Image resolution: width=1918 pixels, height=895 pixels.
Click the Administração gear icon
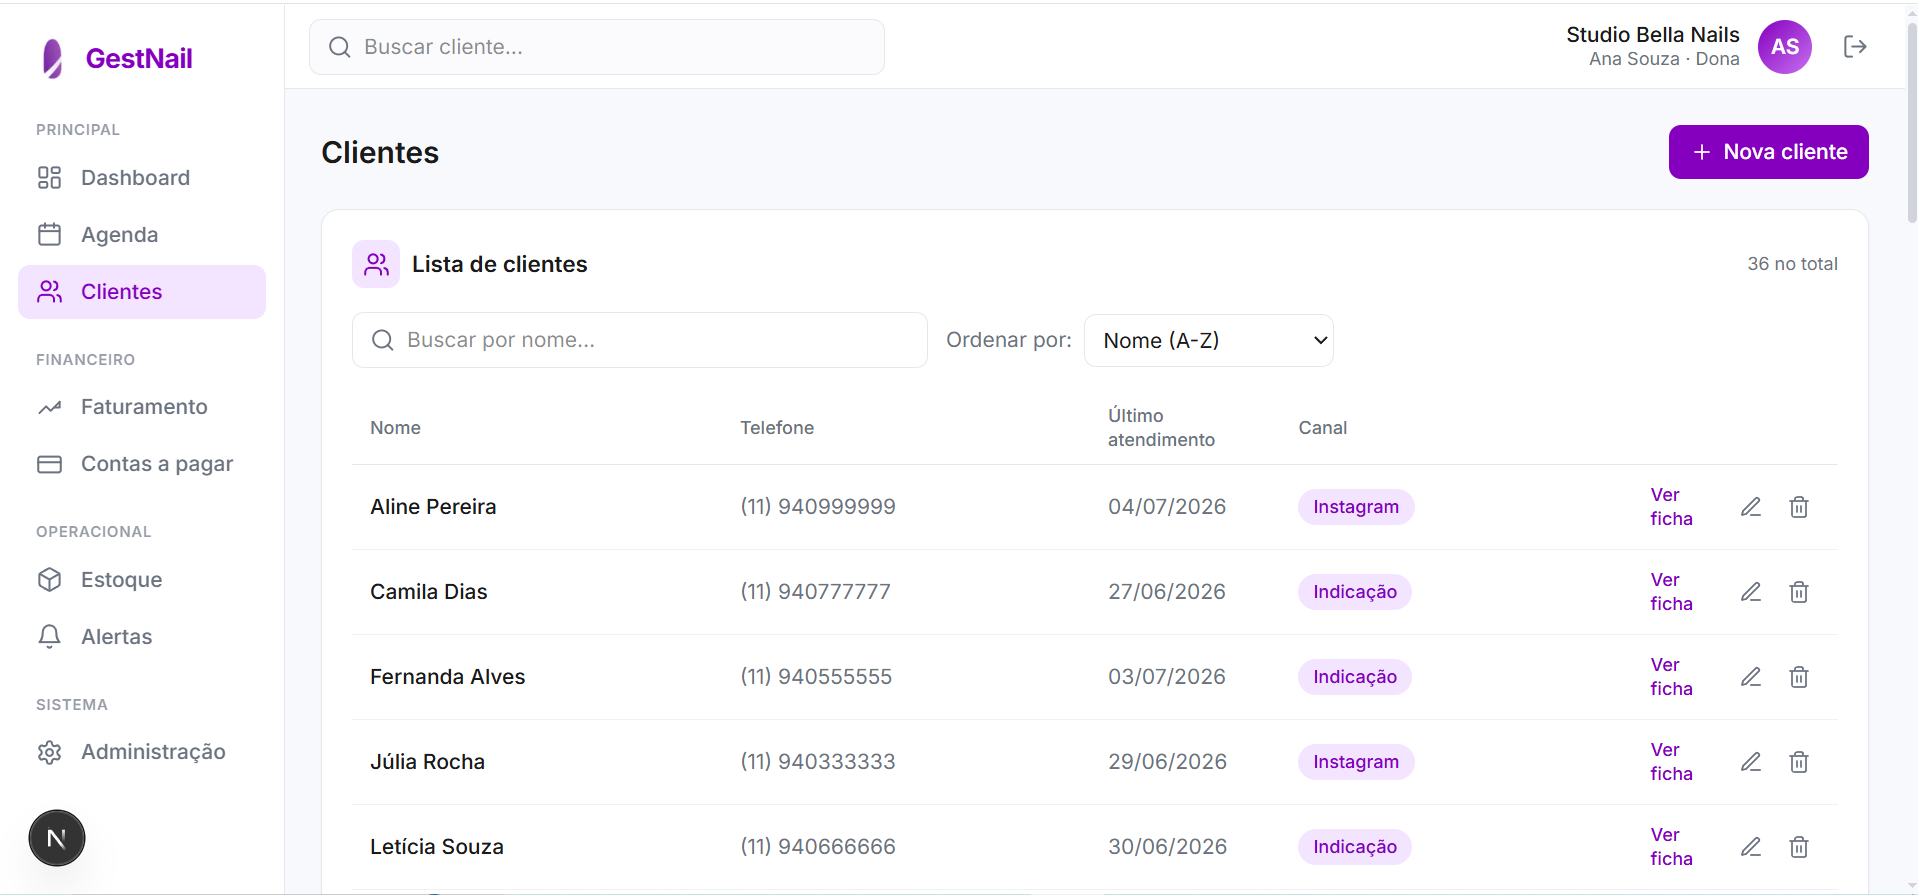pyautogui.click(x=49, y=752)
